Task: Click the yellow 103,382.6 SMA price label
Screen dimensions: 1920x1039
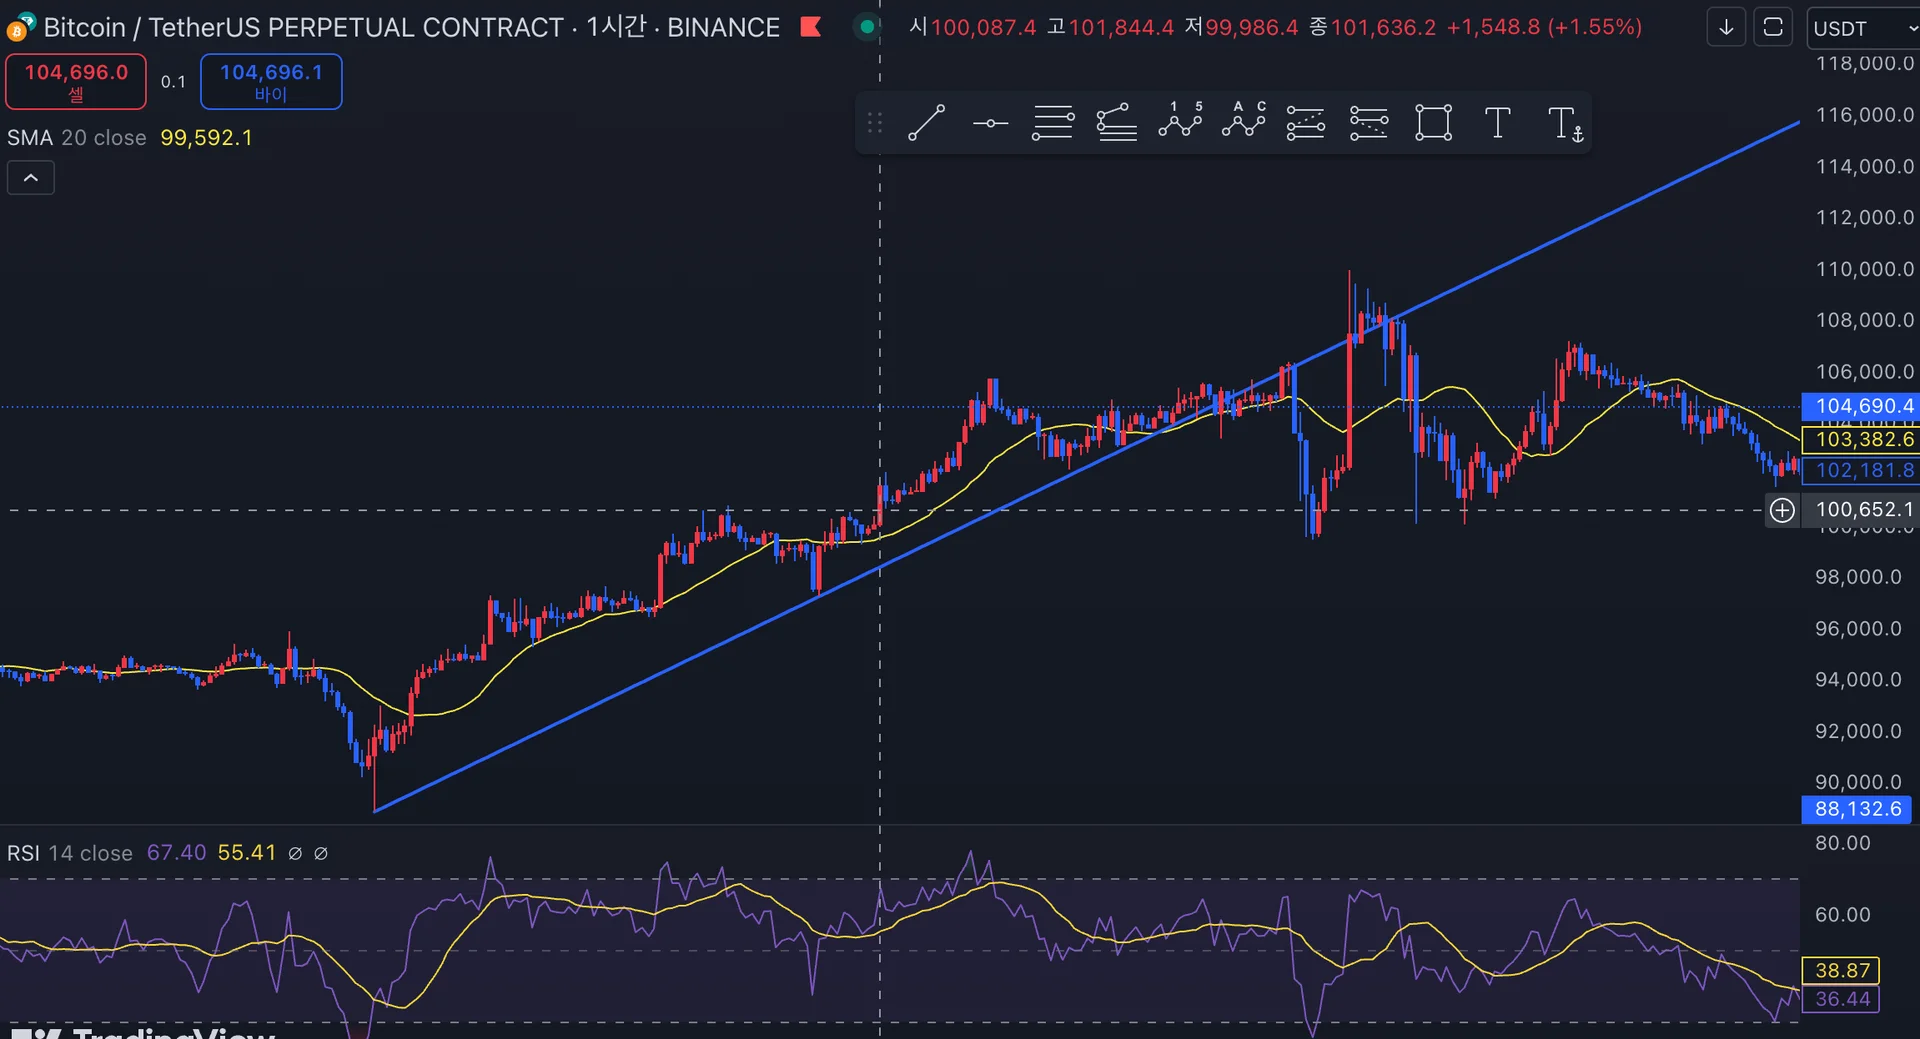Action: [x=1860, y=439]
